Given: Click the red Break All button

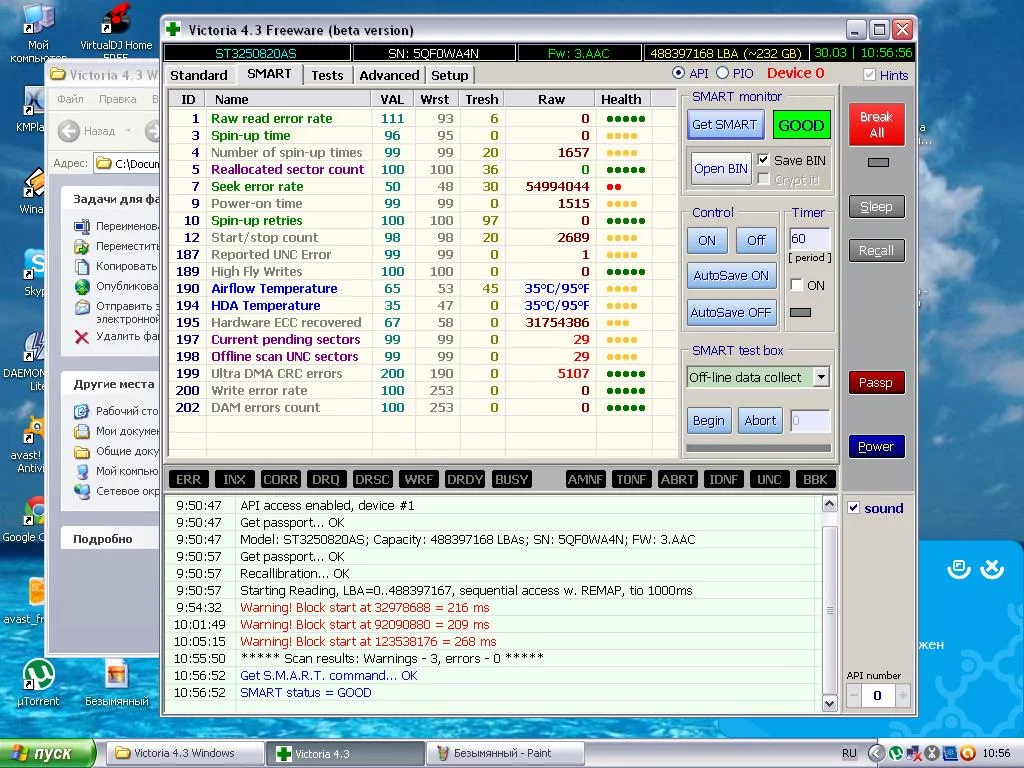Looking at the screenshot, I should pyautogui.click(x=876, y=125).
